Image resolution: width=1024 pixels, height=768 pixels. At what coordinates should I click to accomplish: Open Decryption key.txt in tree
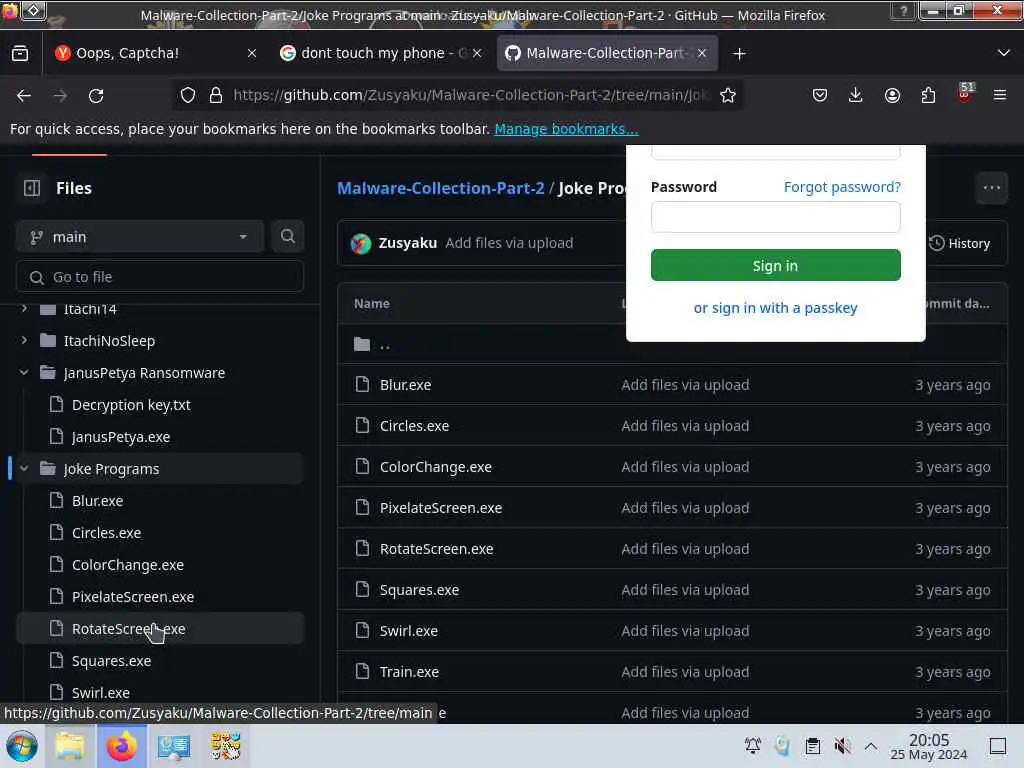pyautogui.click(x=131, y=405)
